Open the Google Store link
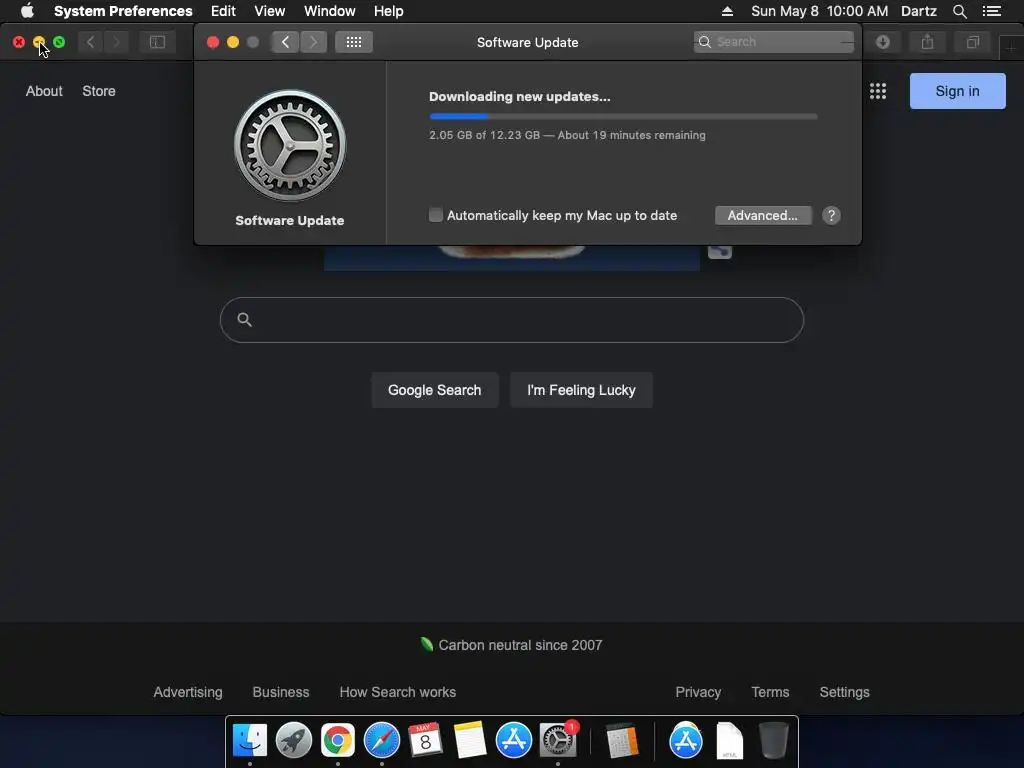The height and width of the screenshot is (768, 1024). point(99,91)
